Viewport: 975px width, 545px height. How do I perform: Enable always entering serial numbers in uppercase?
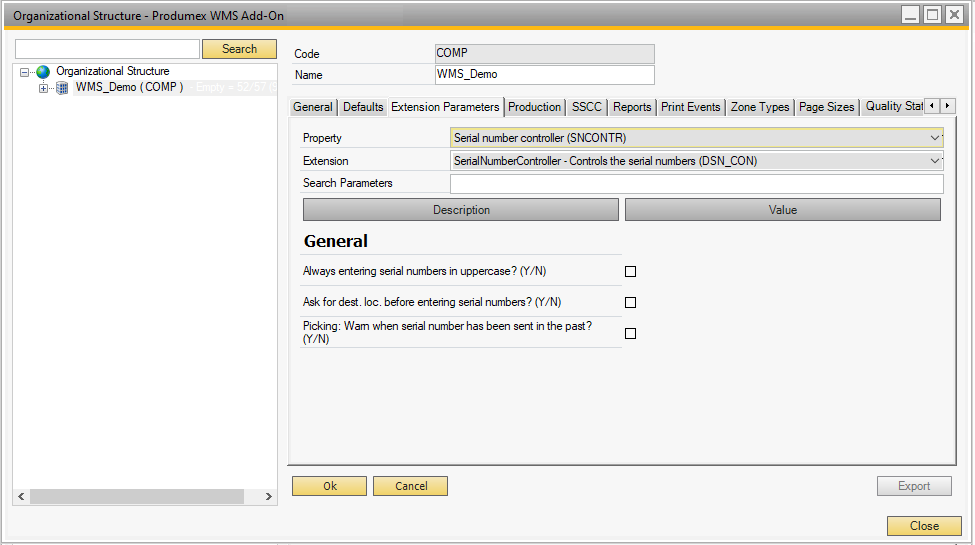(x=630, y=271)
